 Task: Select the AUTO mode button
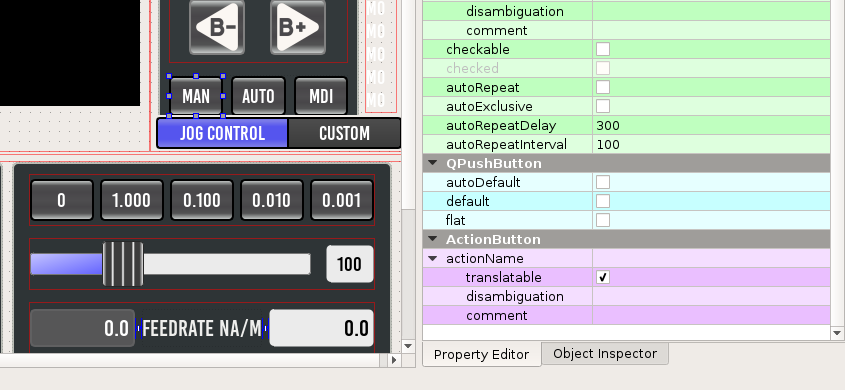[x=258, y=96]
